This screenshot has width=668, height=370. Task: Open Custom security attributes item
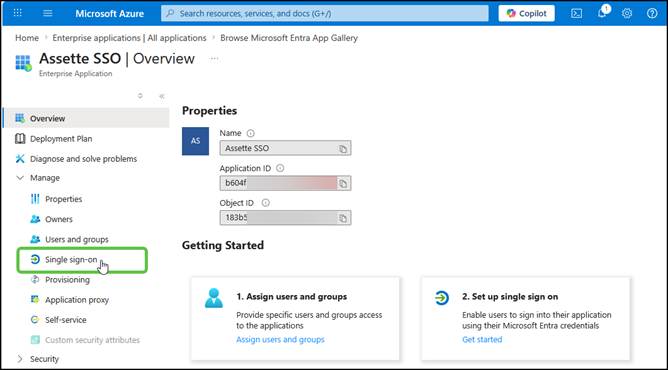pos(92,340)
